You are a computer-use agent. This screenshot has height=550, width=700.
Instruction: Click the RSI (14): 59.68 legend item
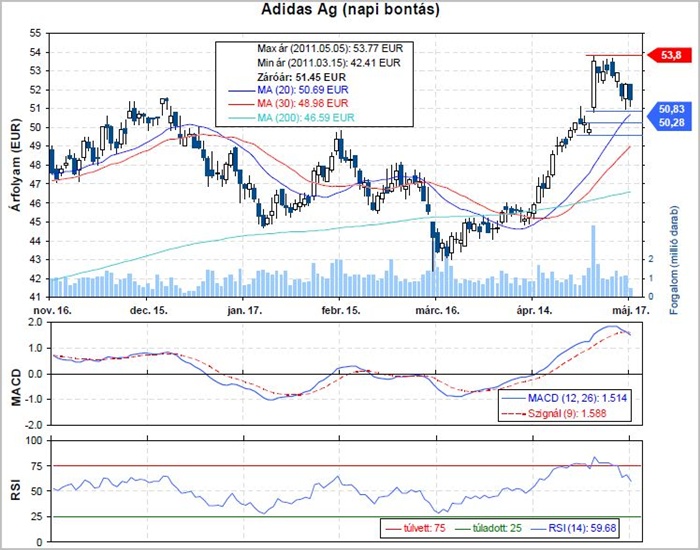(x=574, y=529)
